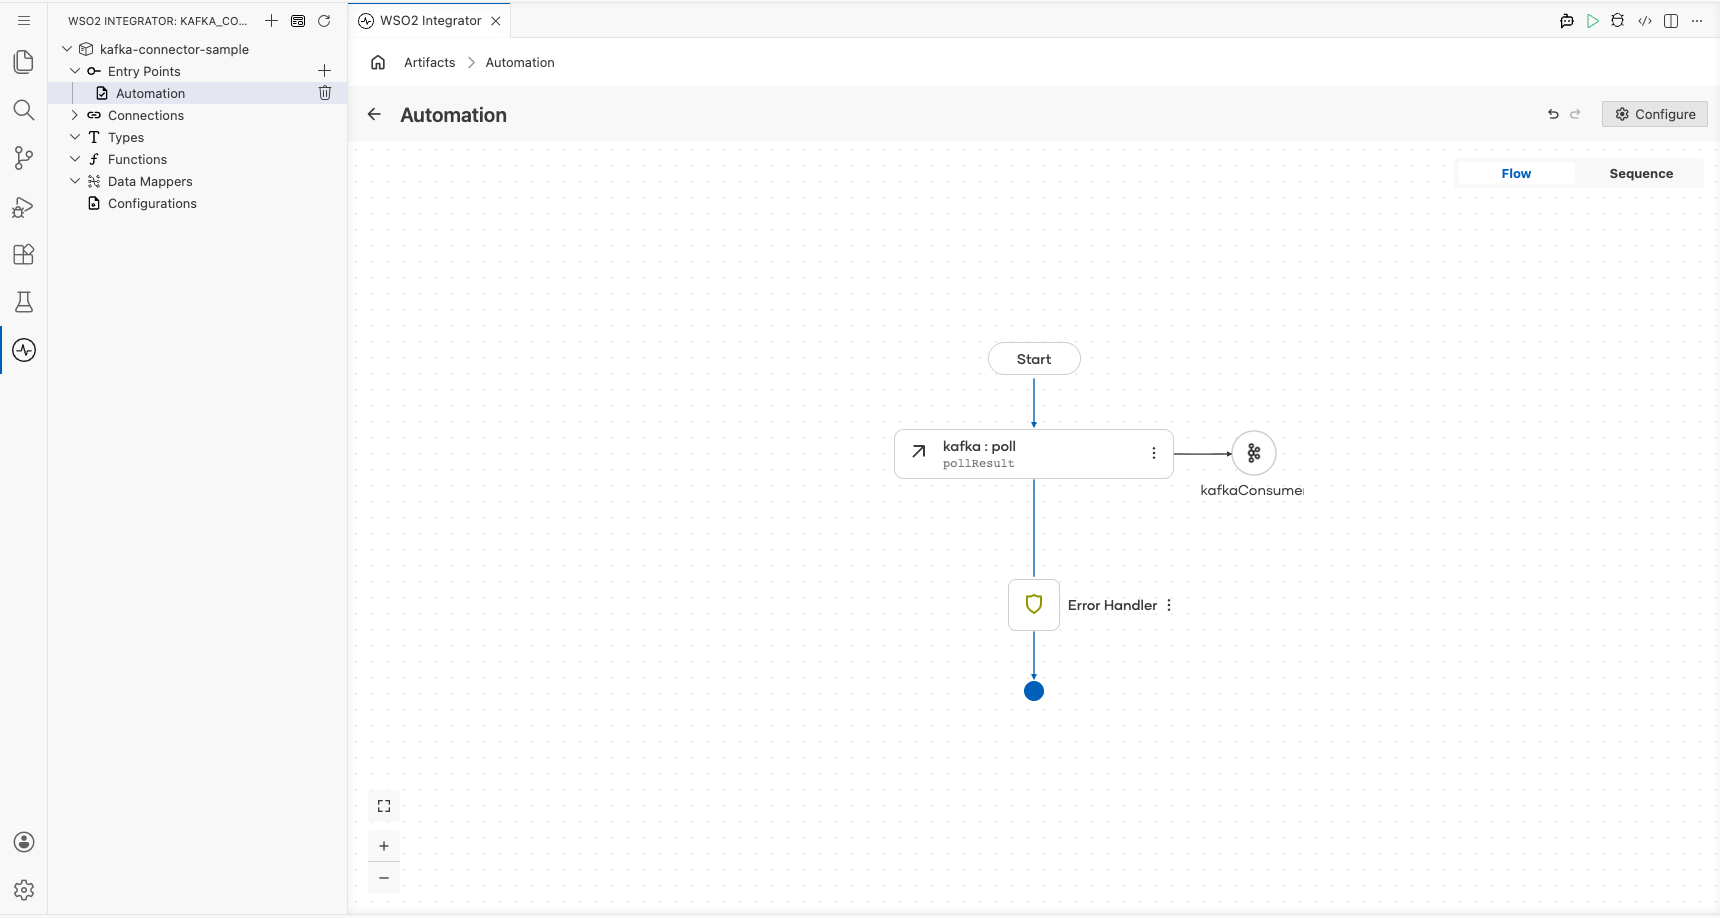Viewport: 1720px width, 918px height.
Task: Collapse the kafka-connector-sample project
Action: [67, 49]
